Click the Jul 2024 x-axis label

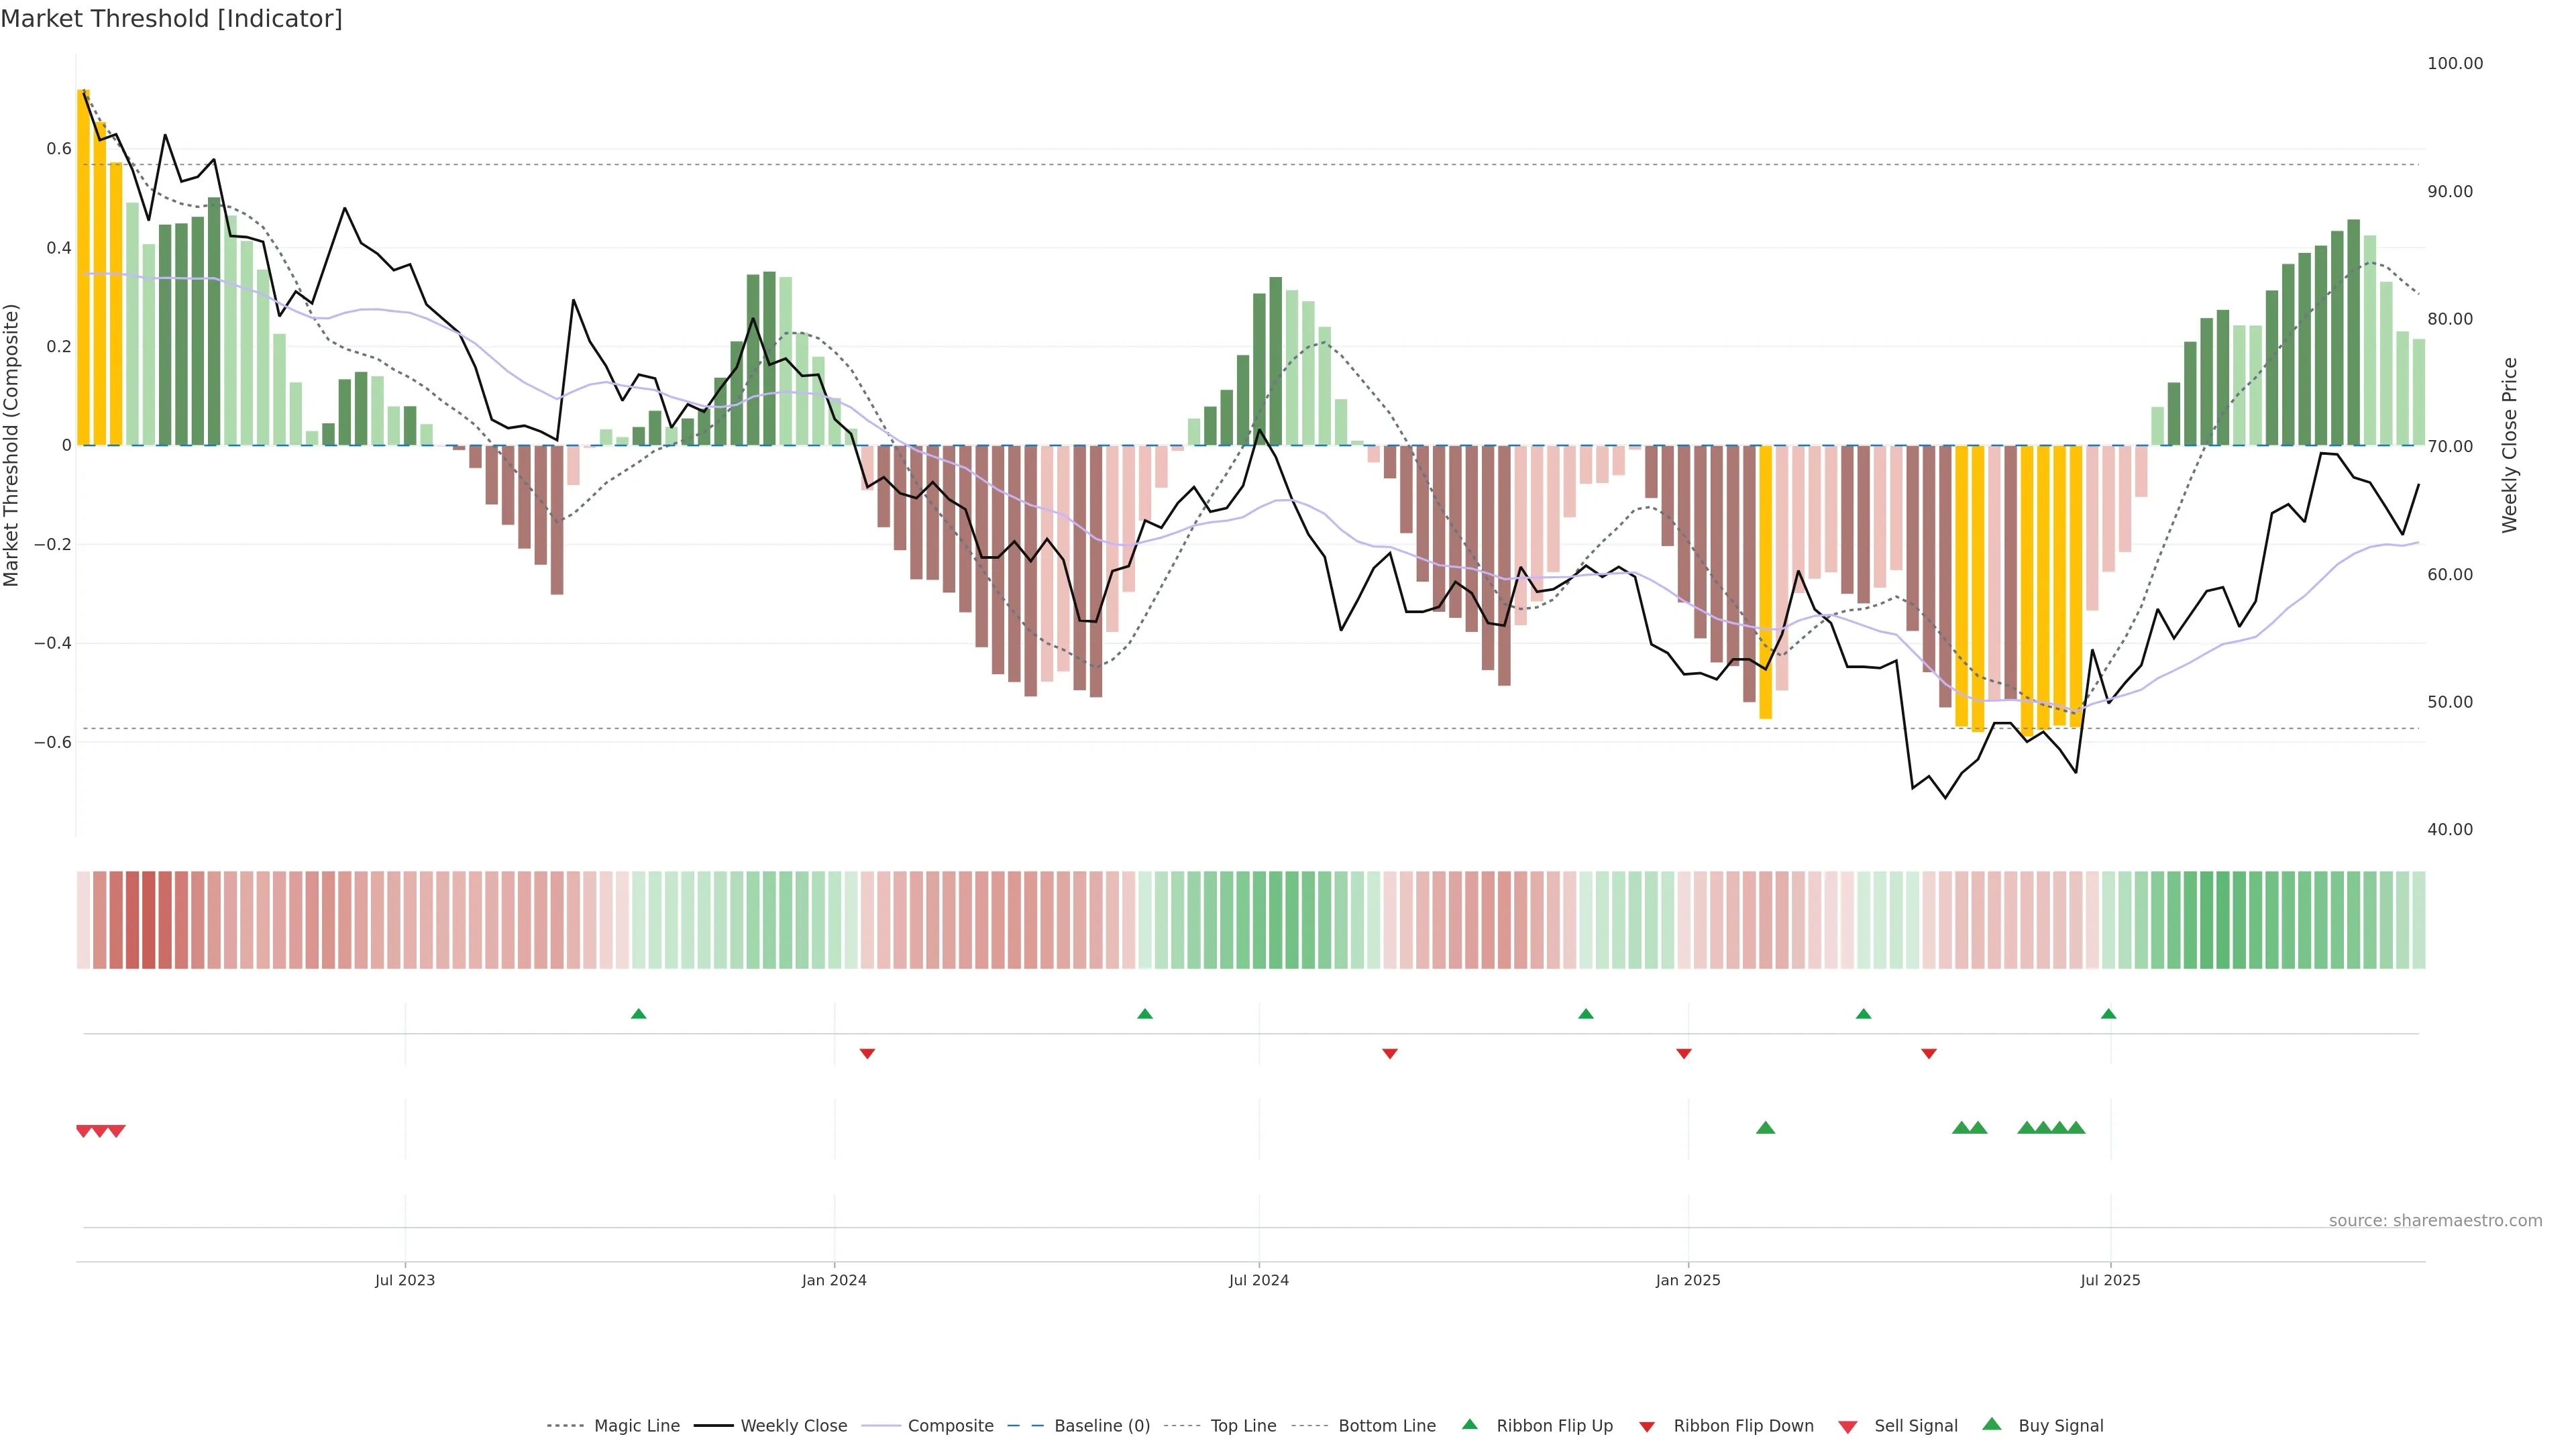coord(1258,1280)
